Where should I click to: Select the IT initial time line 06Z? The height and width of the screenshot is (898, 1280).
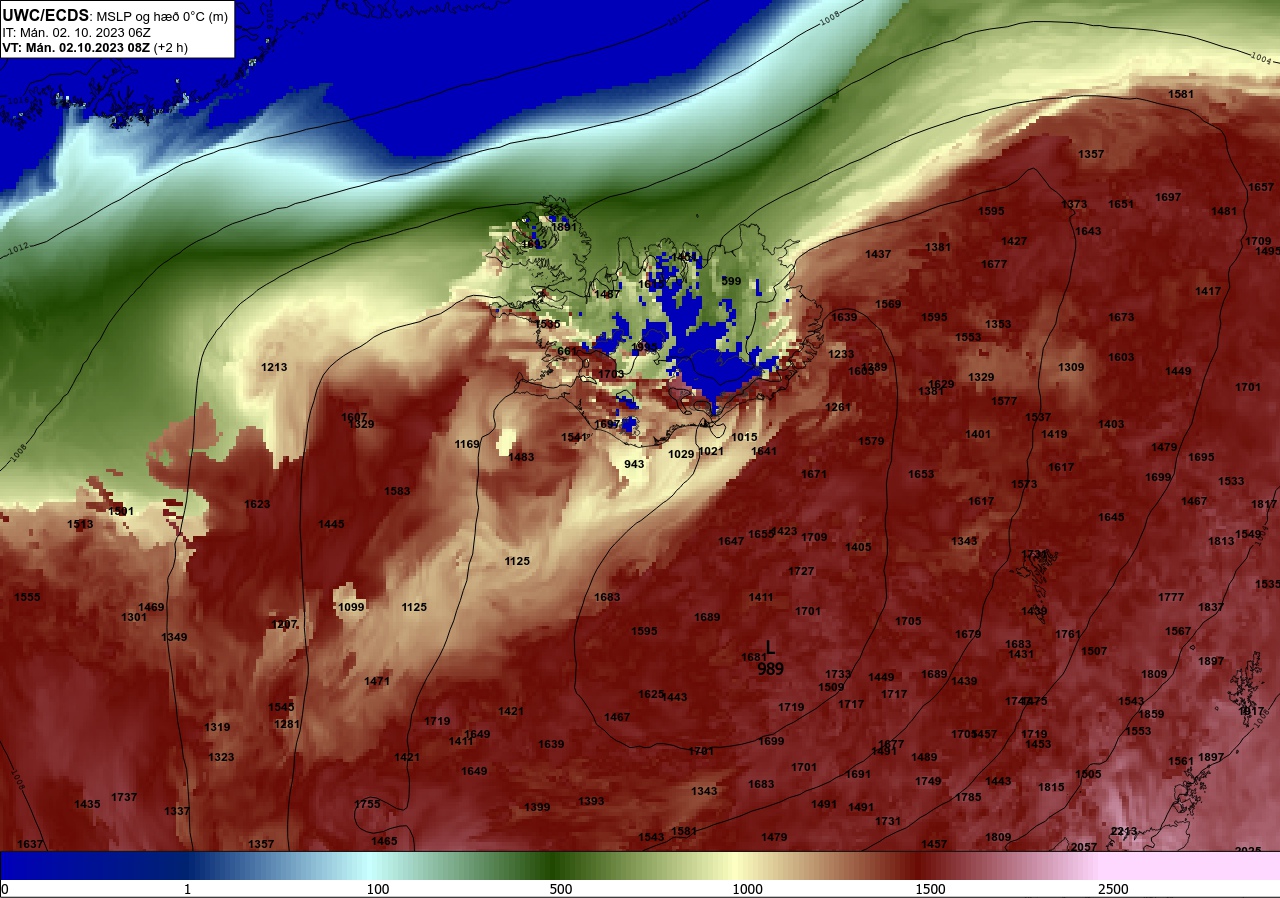click(74, 32)
